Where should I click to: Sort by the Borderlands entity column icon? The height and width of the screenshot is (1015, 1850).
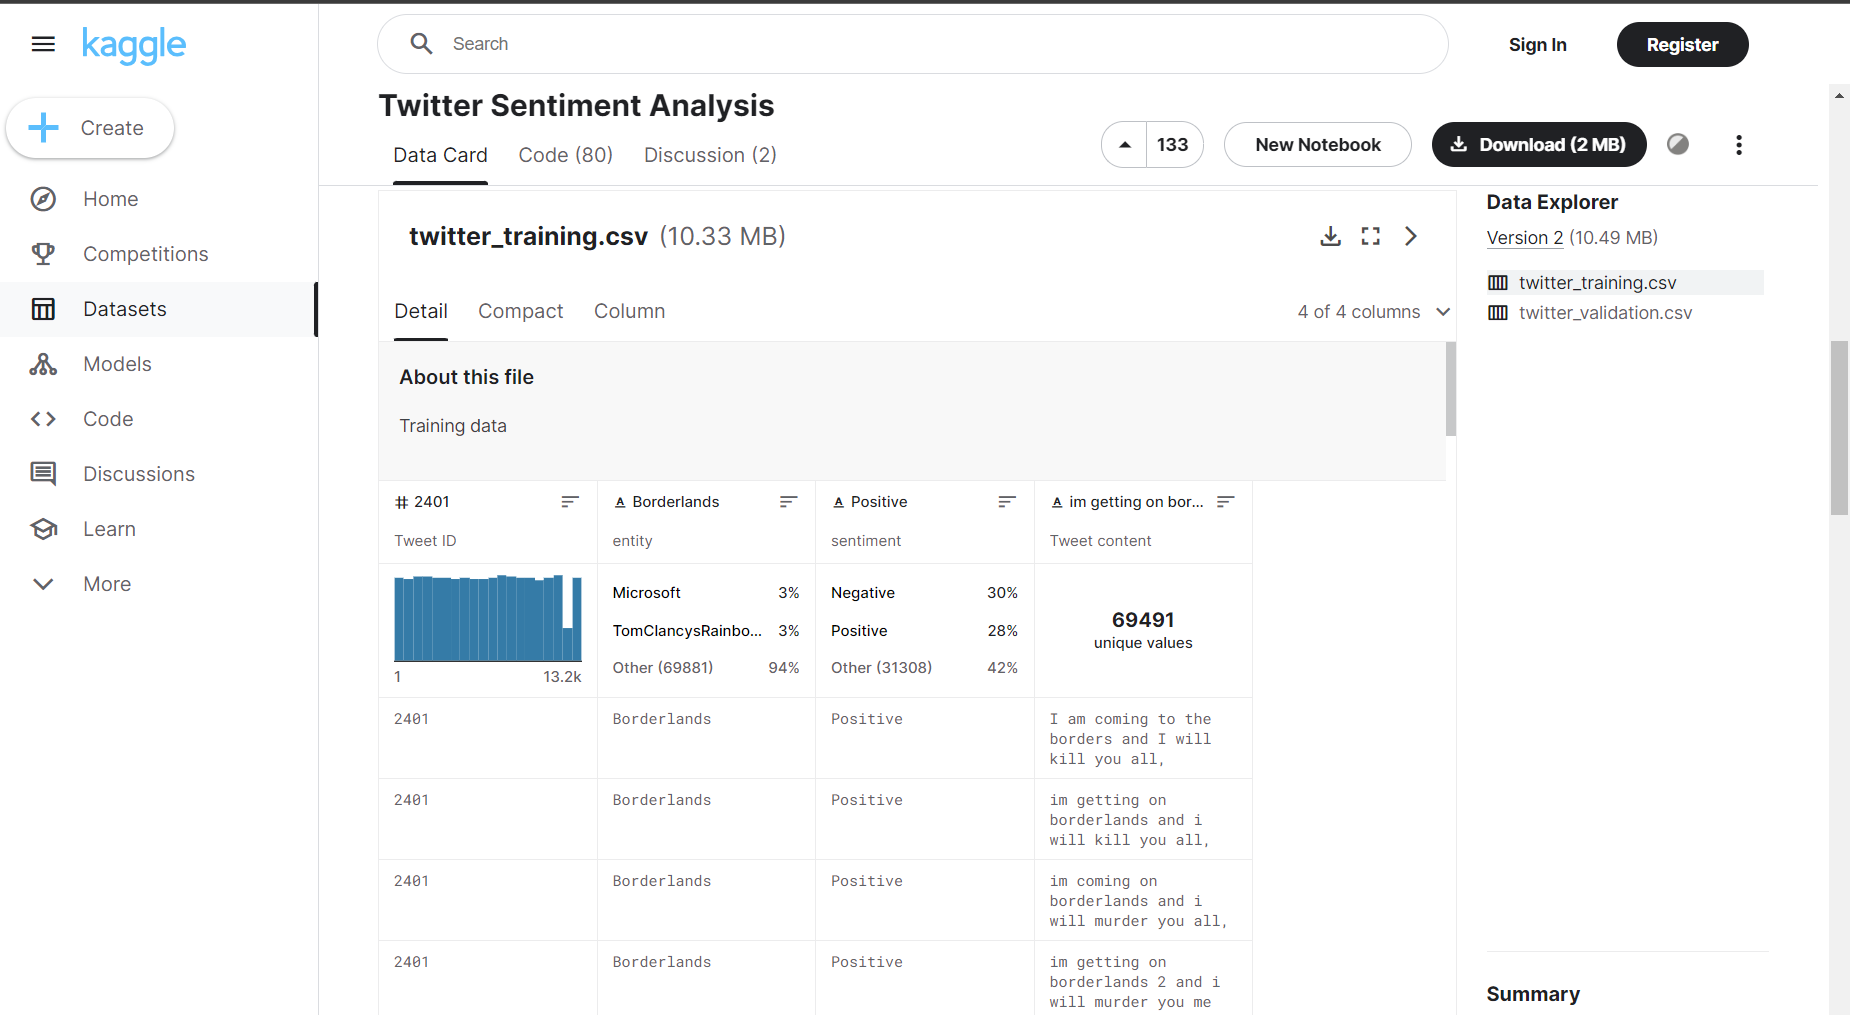[x=788, y=502]
